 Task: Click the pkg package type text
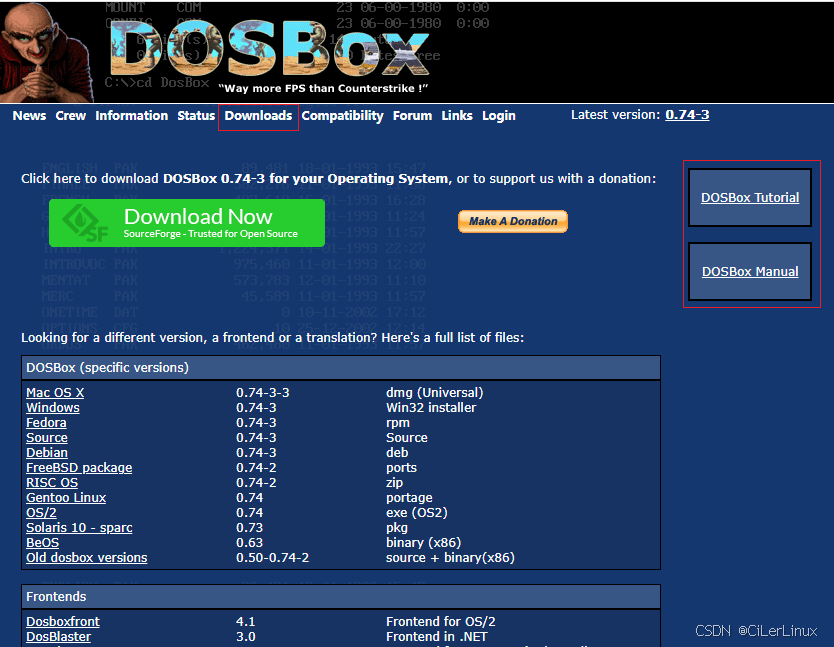397,528
